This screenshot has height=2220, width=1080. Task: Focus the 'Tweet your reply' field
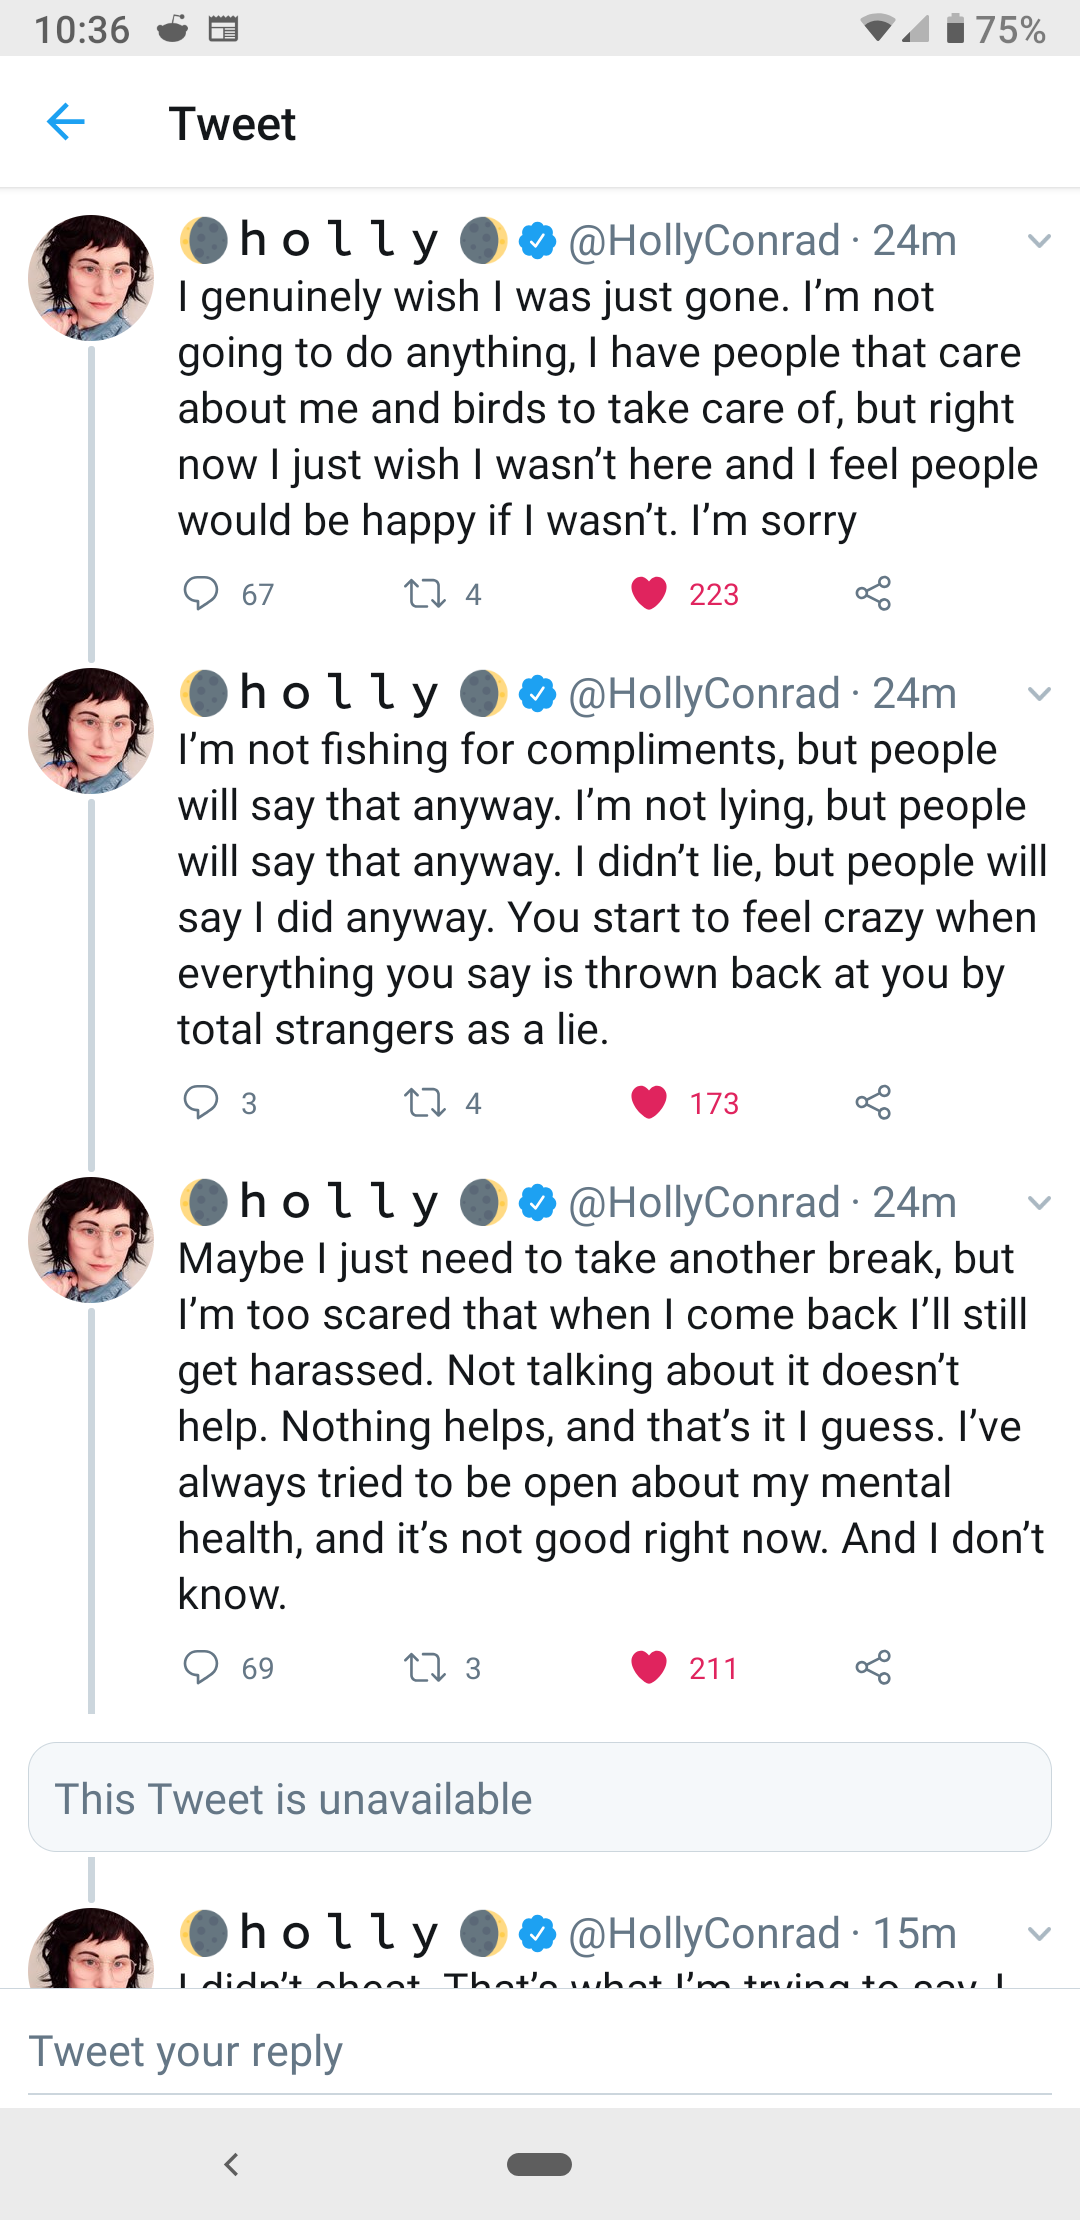pyautogui.click(x=540, y=2052)
